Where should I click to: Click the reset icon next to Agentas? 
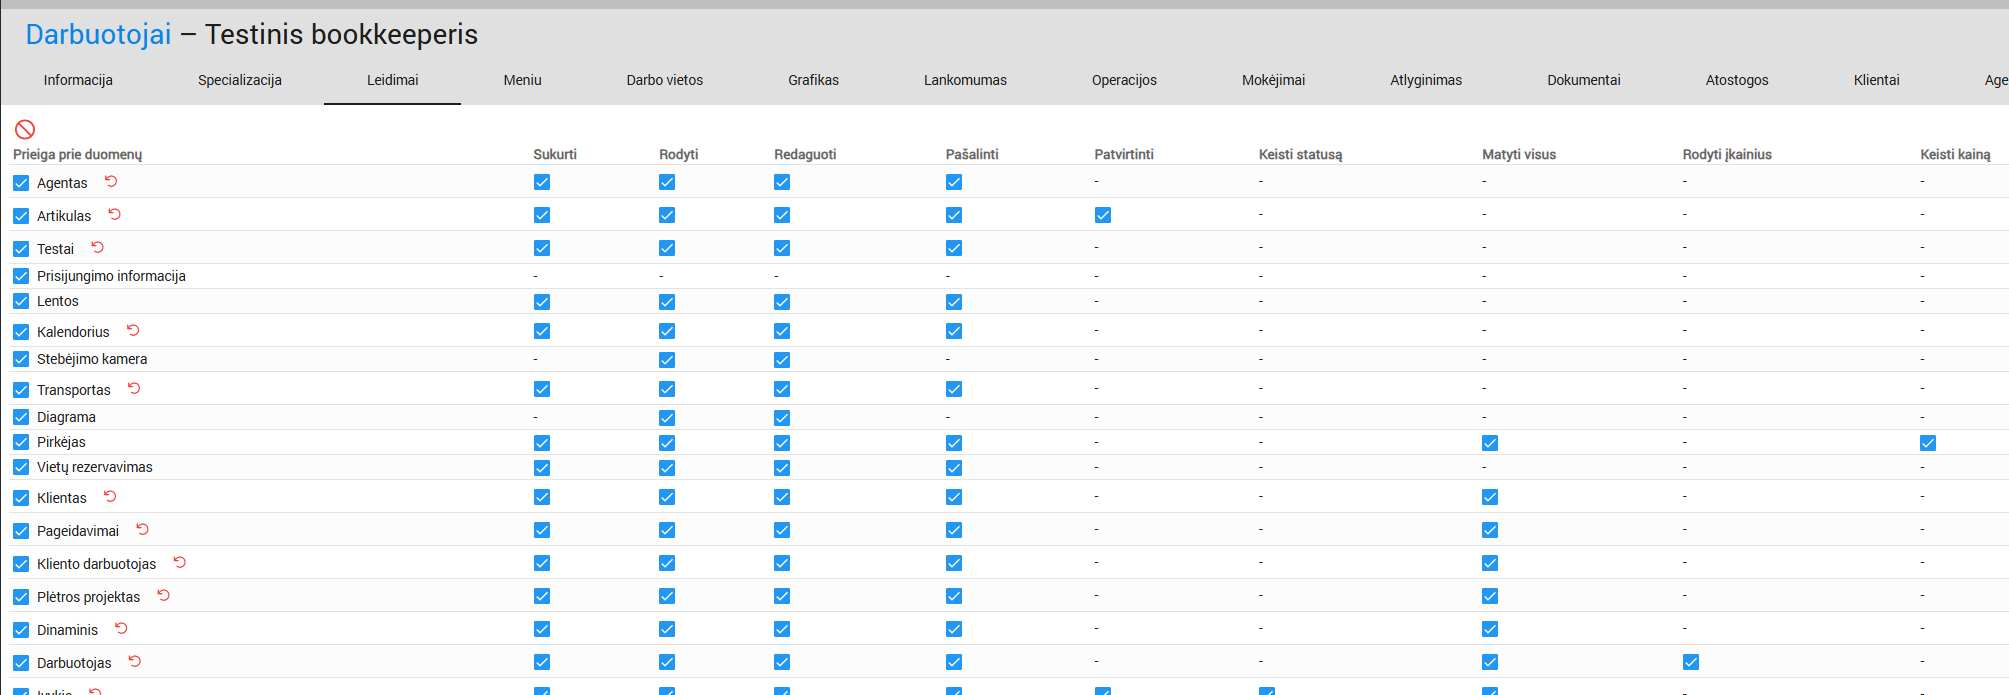point(111,181)
